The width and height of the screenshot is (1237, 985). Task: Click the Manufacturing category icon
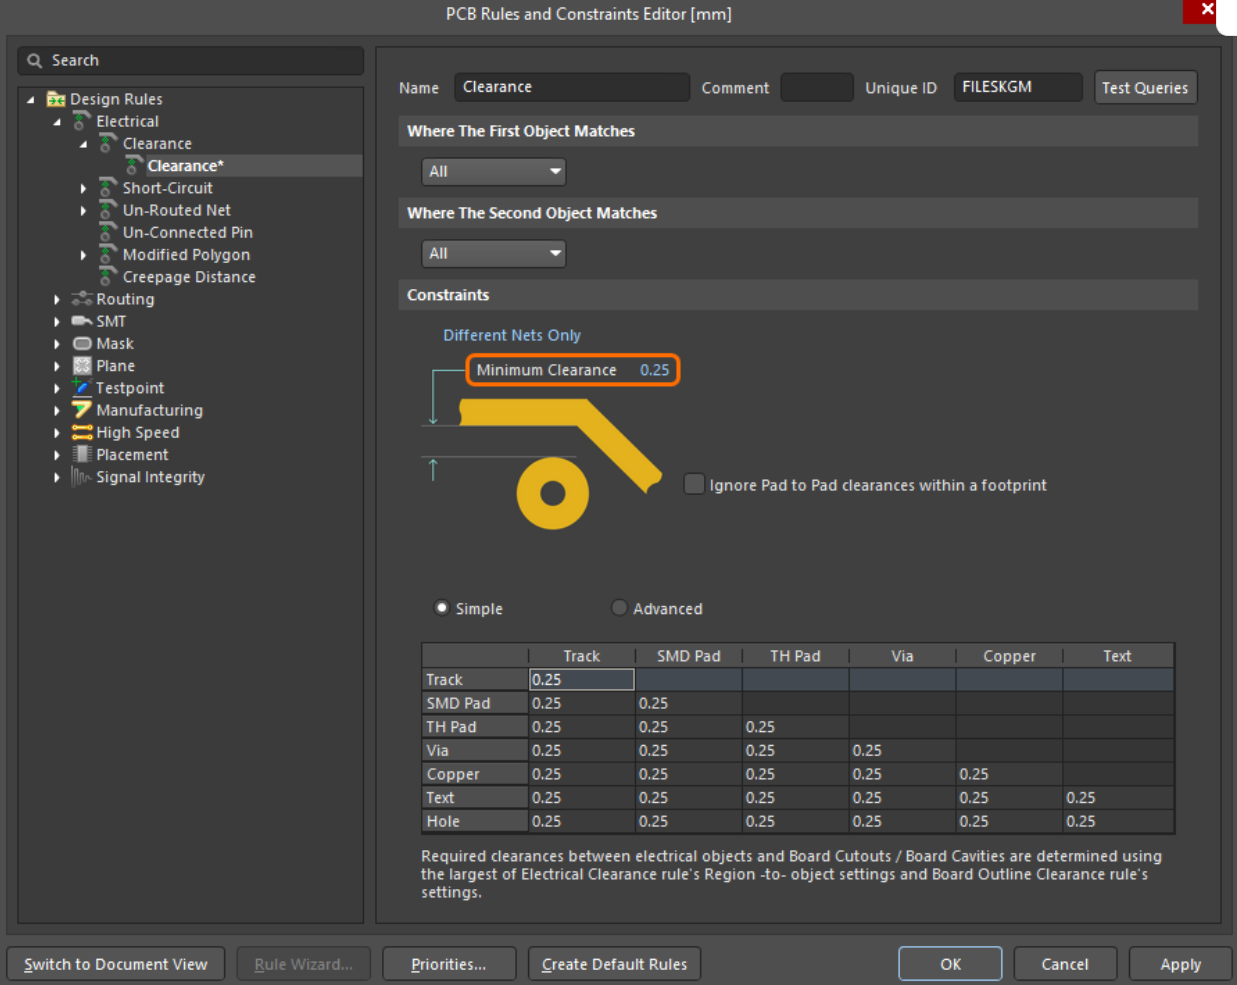82,410
